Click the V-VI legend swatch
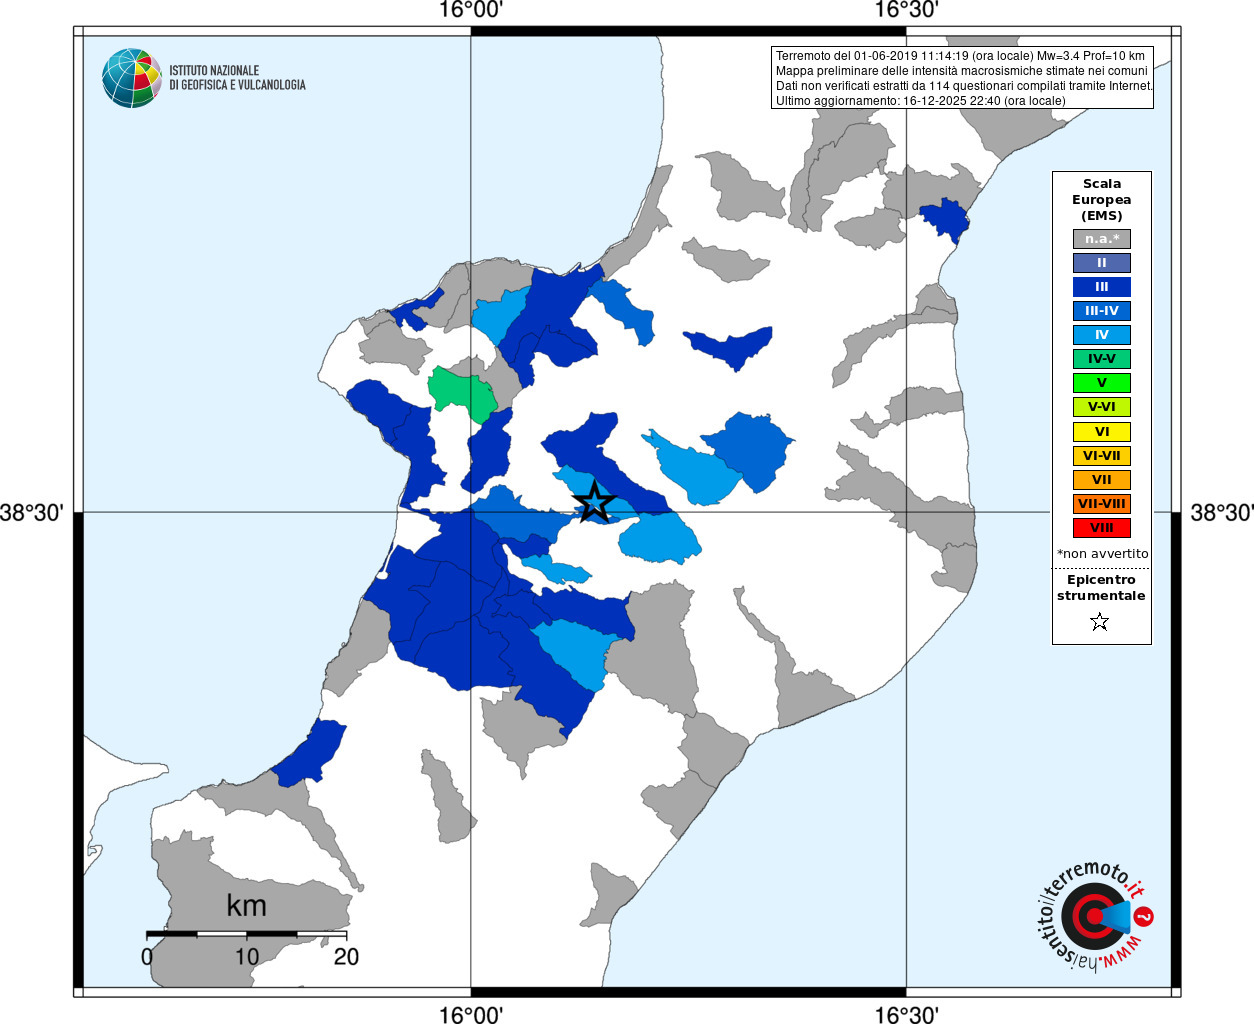The image size is (1254, 1024). click(x=1102, y=407)
